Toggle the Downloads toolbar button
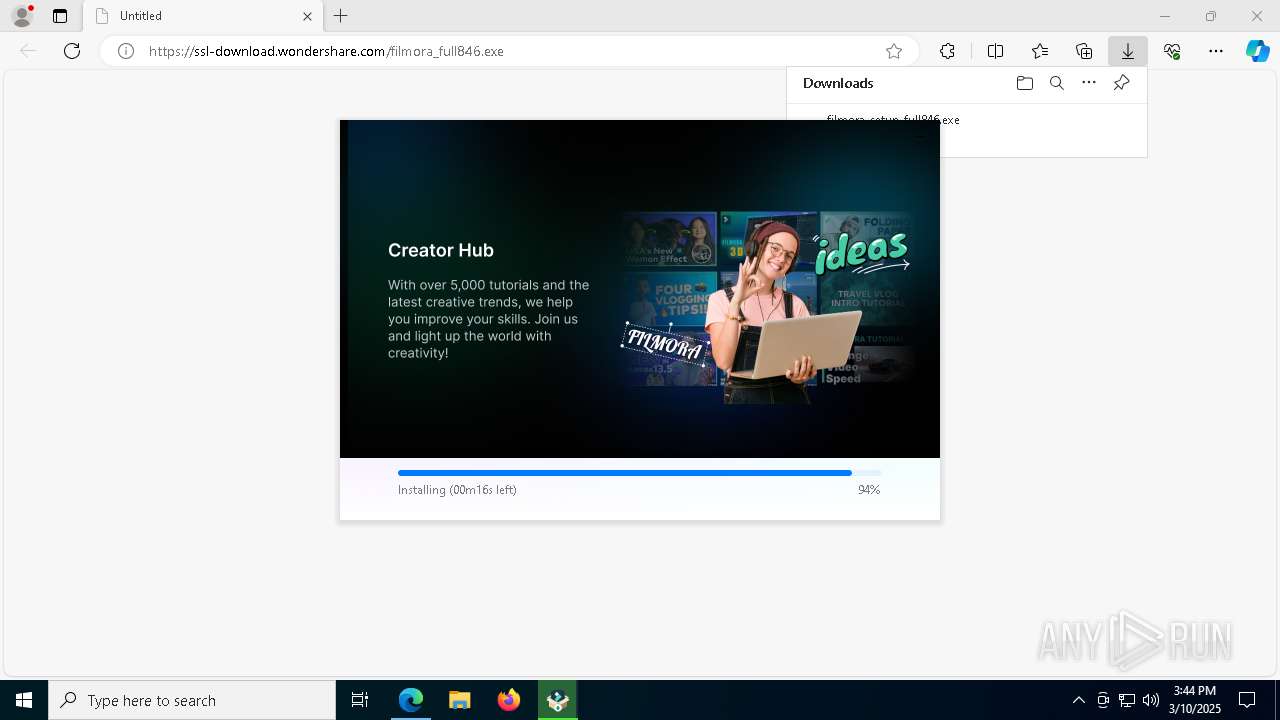Viewport: 1280px width, 720px height. [1128, 51]
